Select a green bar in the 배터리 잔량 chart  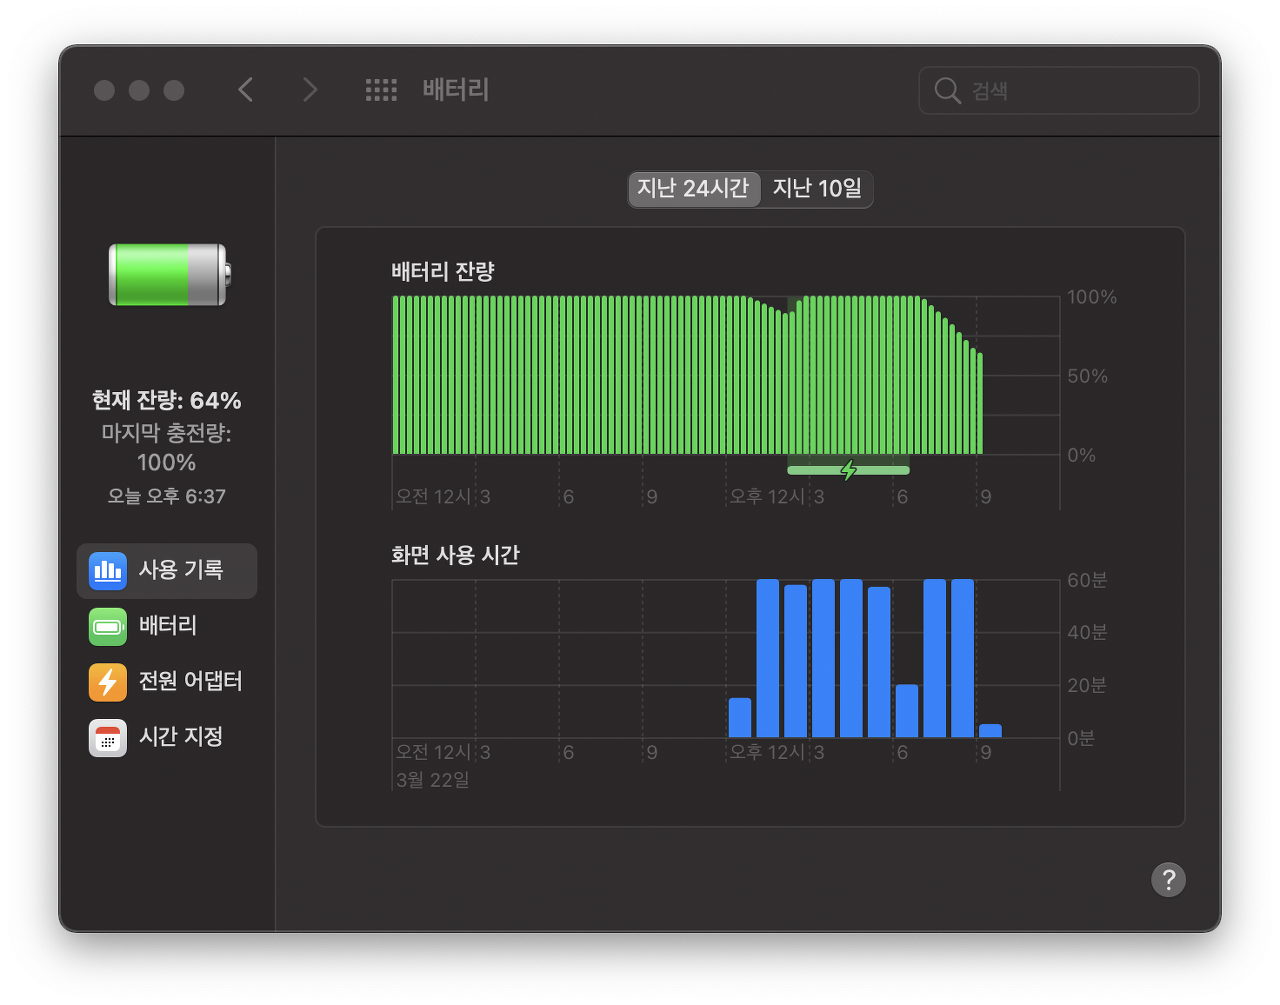click(x=600, y=375)
